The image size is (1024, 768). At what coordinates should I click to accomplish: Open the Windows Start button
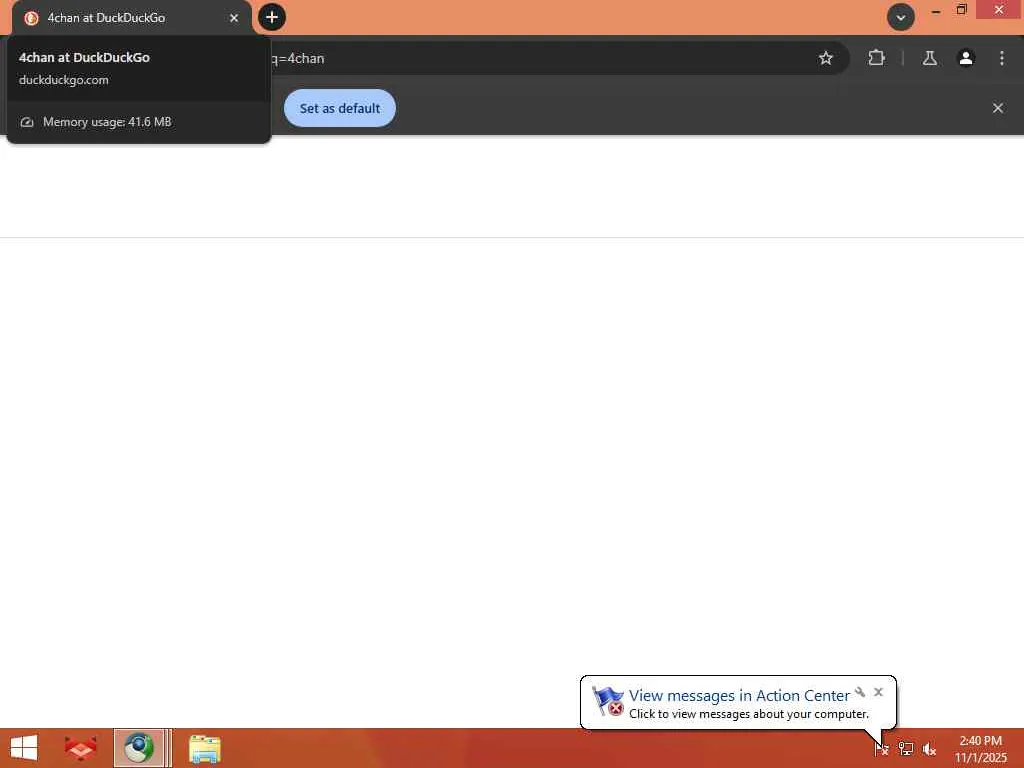point(24,748)
